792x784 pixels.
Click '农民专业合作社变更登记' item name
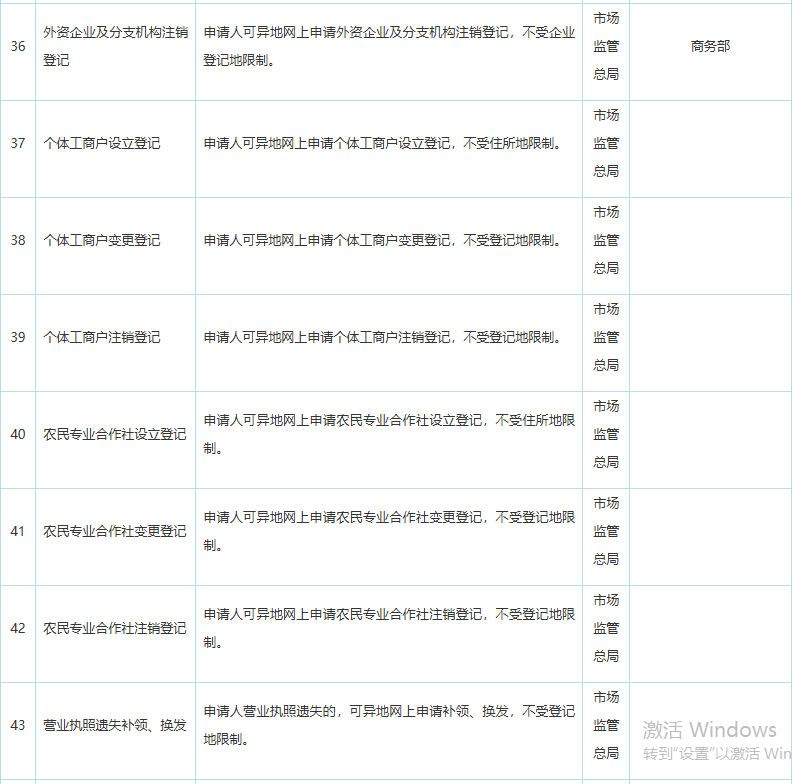115,531
